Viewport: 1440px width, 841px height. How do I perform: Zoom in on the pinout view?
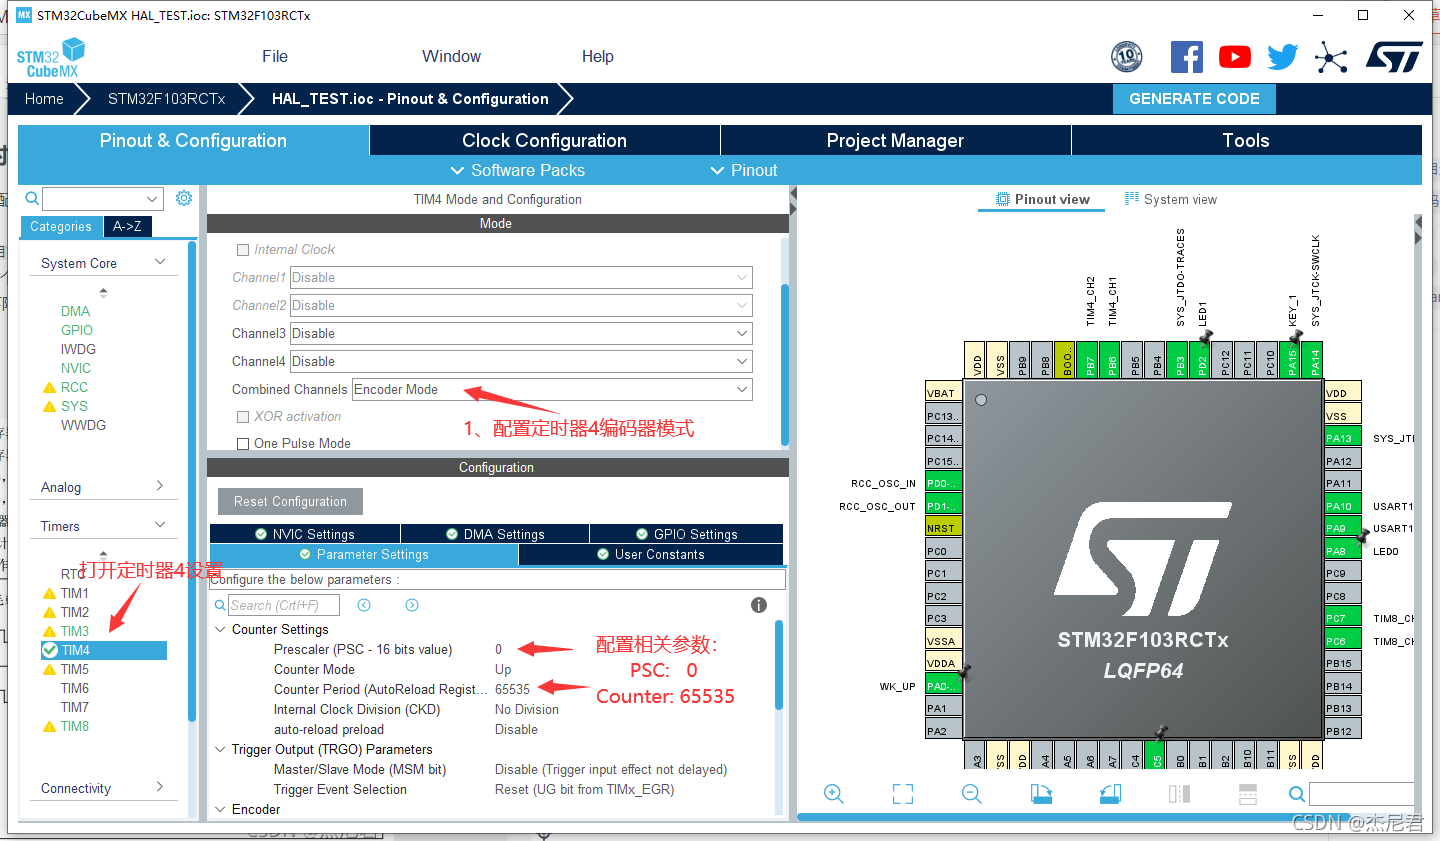pos(833,794)
